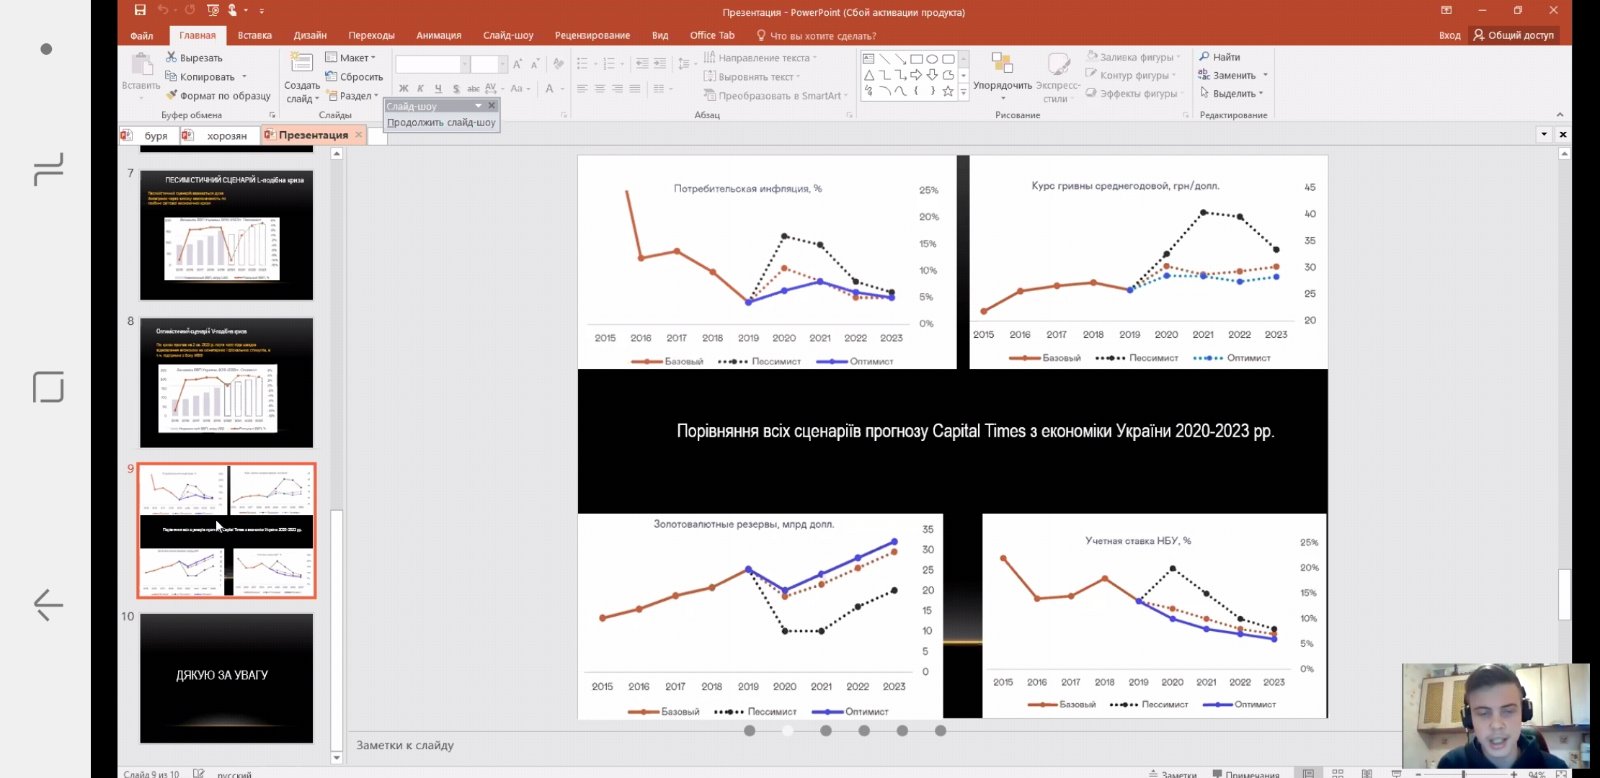The image size is (1600, 778).
Task: Click zoom slider handle in status bar
Action: (1463, 774)
